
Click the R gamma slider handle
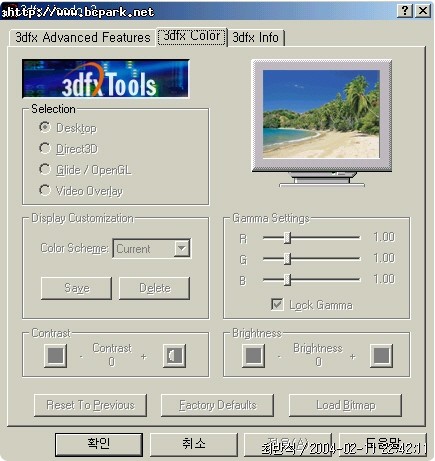coord(288,238)
